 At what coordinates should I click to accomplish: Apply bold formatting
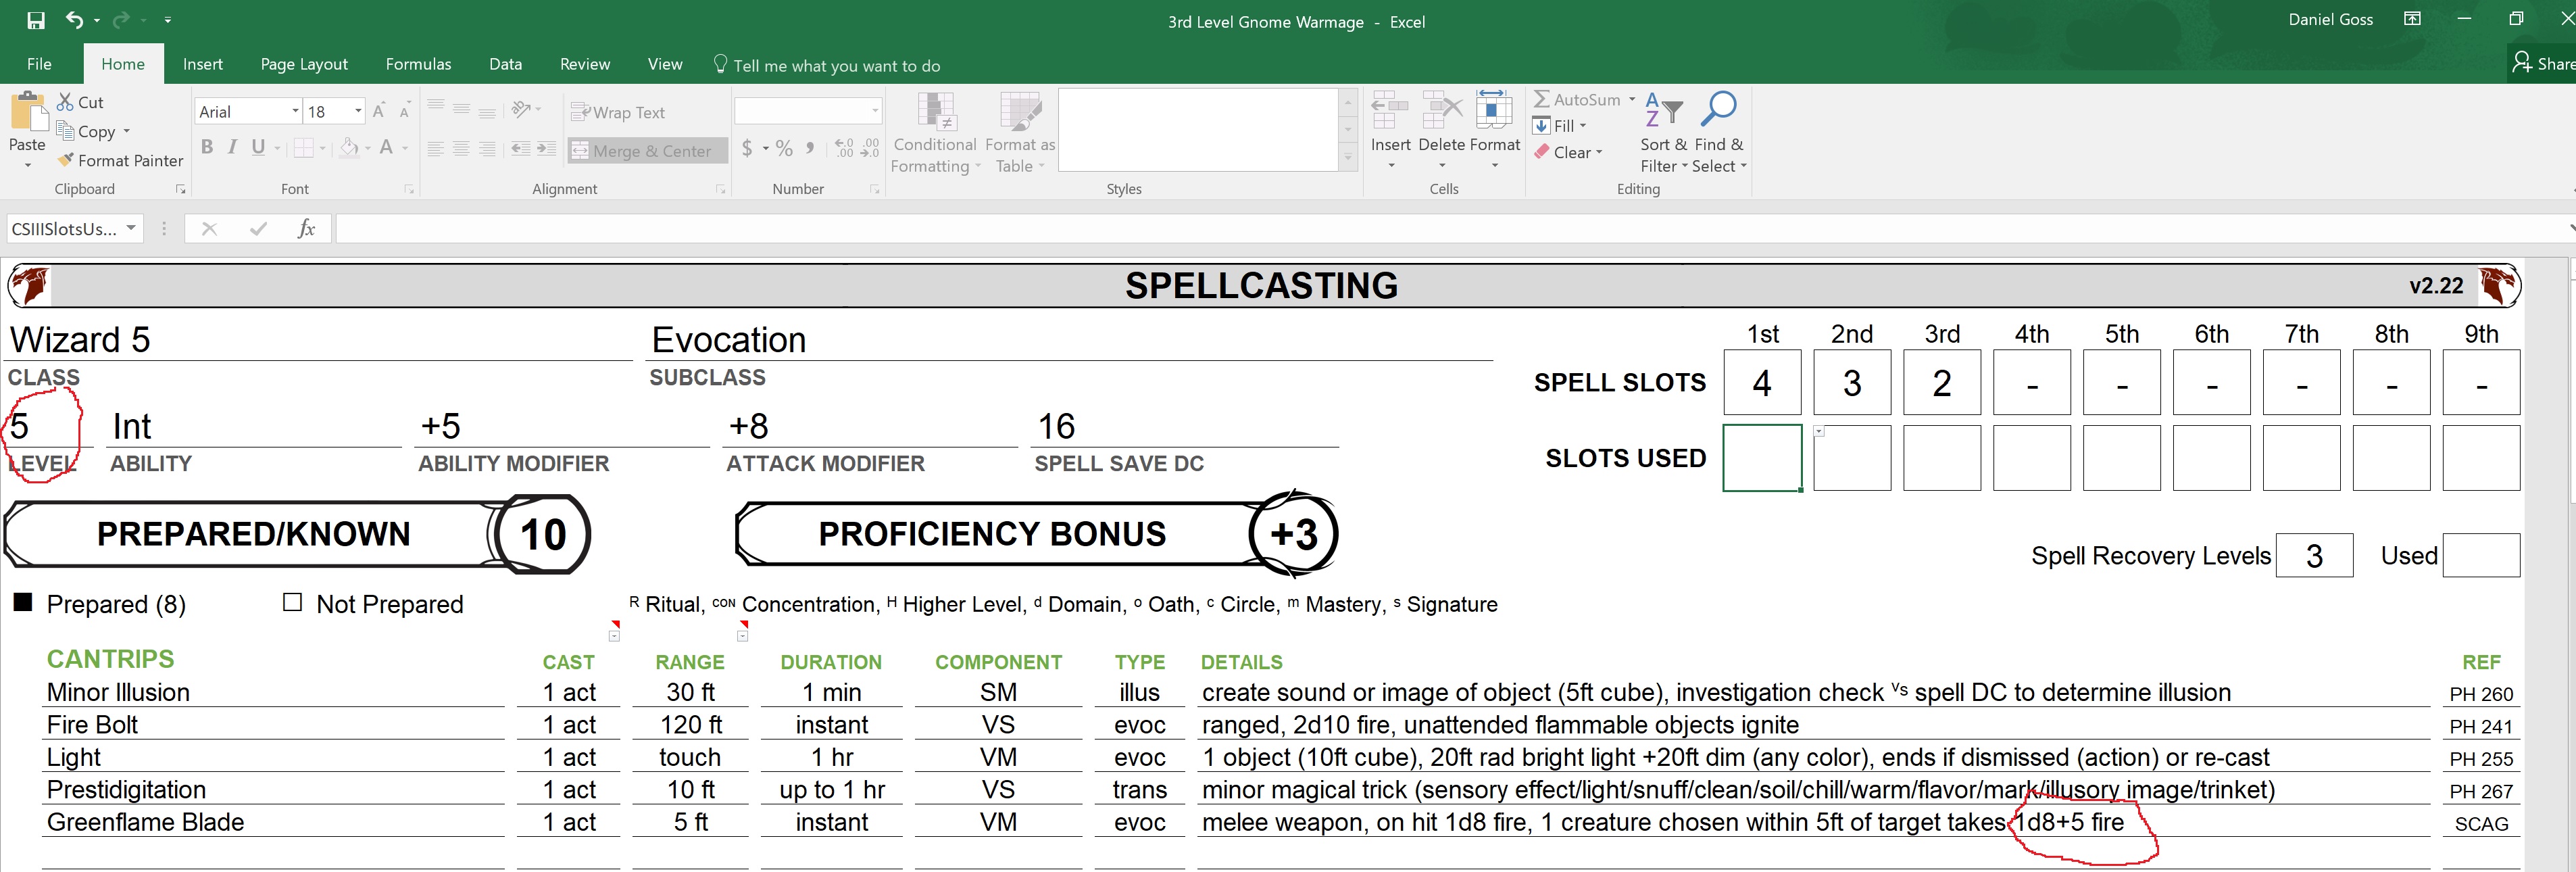pyautogui.click(x=207, y=147)
